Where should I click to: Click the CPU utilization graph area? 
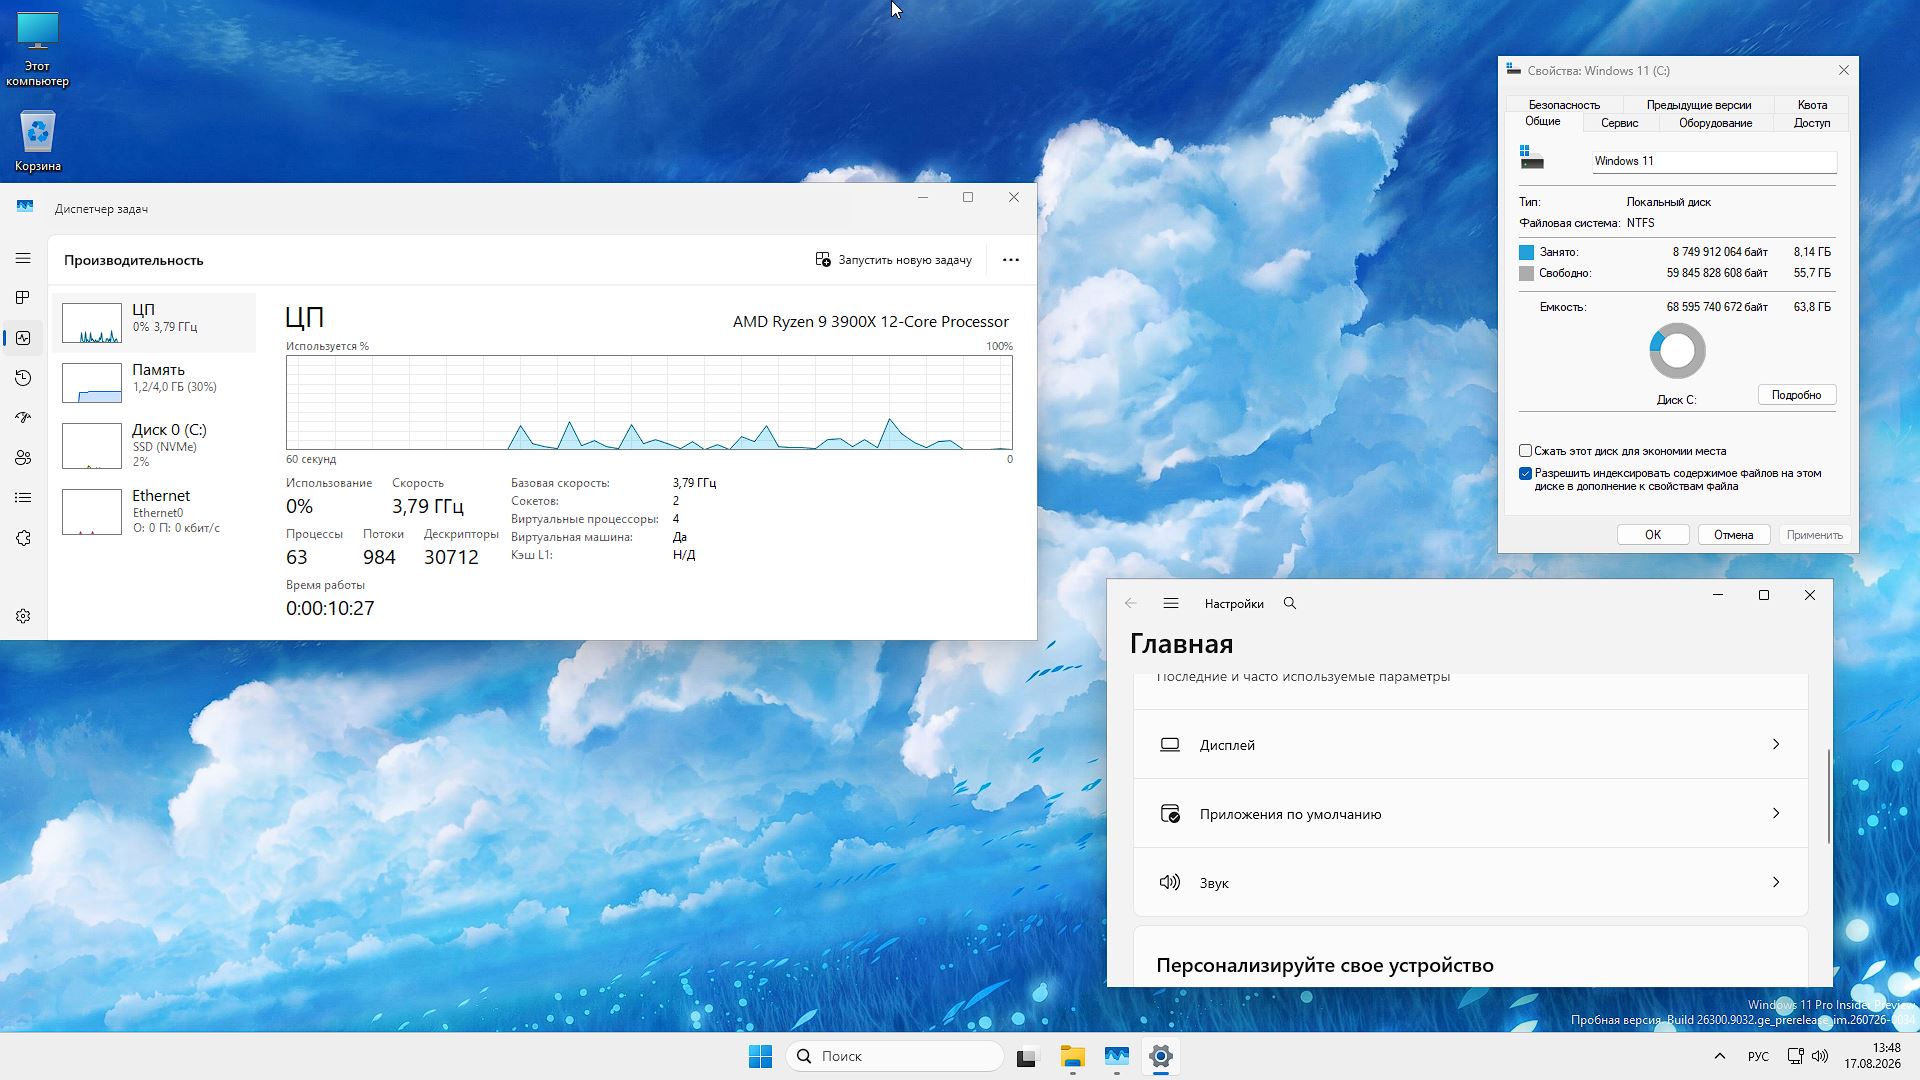click(x=649, y=403)
